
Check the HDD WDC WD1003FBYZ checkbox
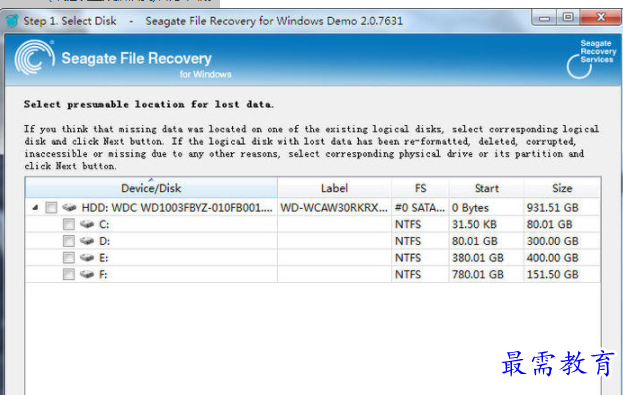(x=51, y=207)
